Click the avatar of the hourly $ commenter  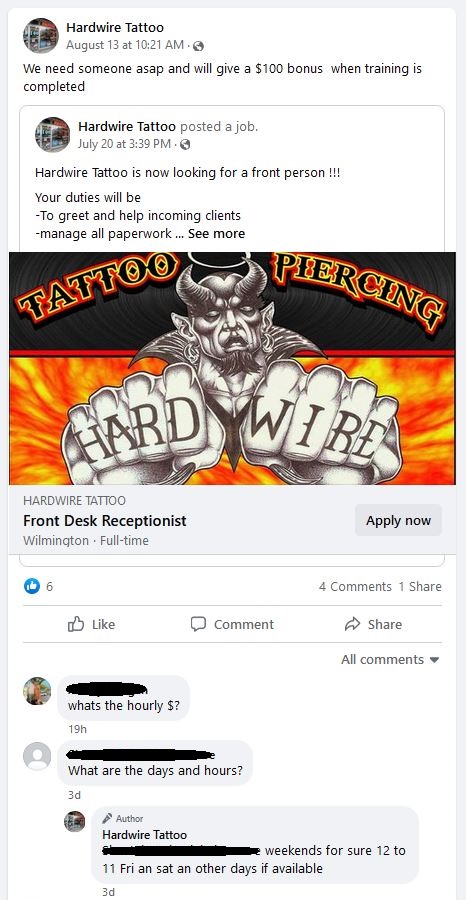(x=37, y=690)
